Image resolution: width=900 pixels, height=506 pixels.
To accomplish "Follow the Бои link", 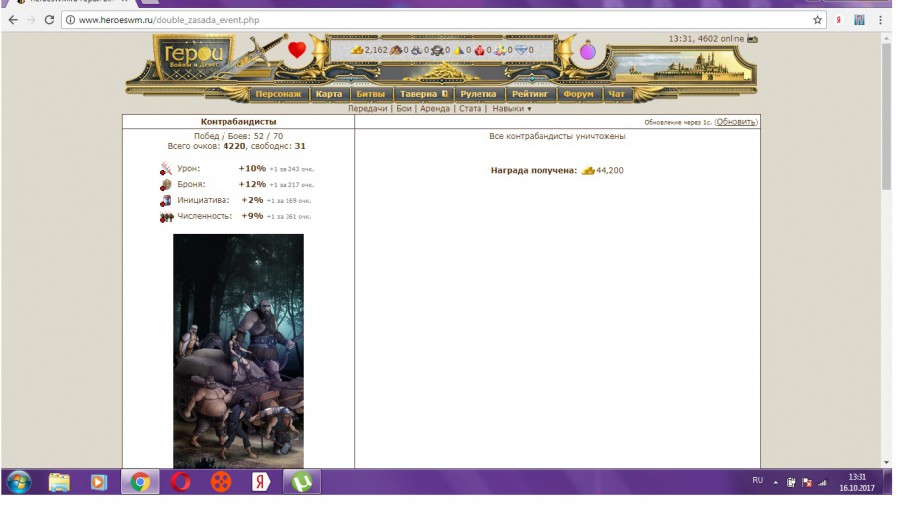I will pos(404,108).
